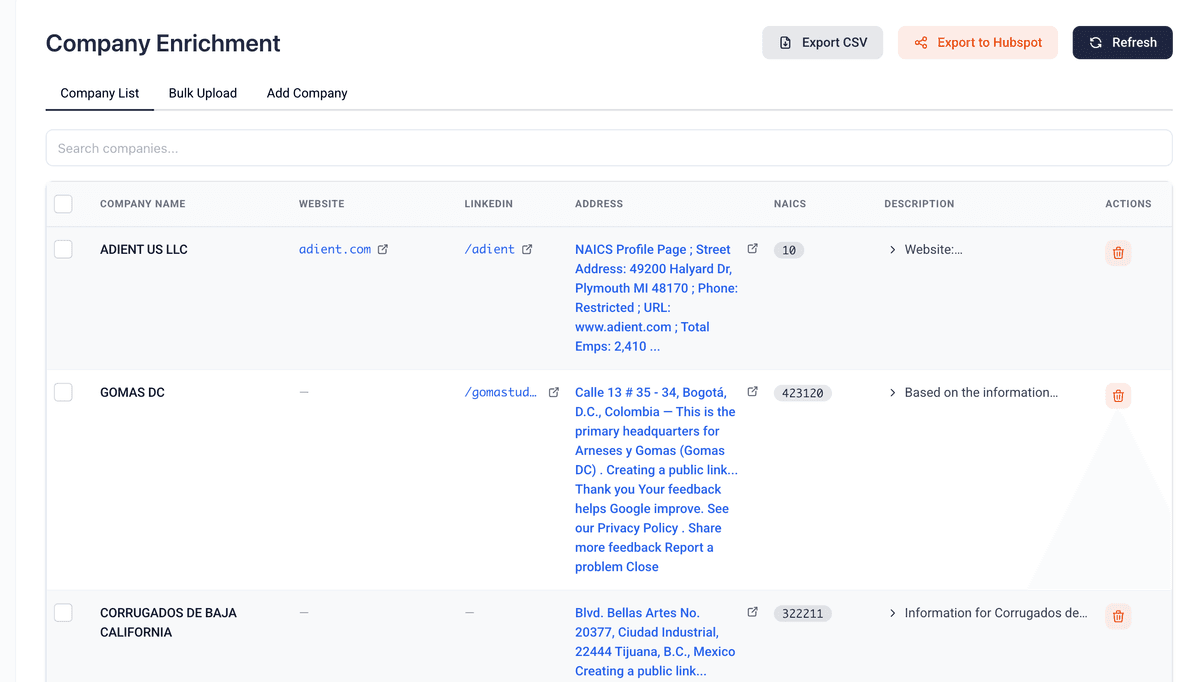Viewport: 1200px width, 682px height.
Task: Click the NAICS code 423120 badge
Action: (x=802, y=393)
